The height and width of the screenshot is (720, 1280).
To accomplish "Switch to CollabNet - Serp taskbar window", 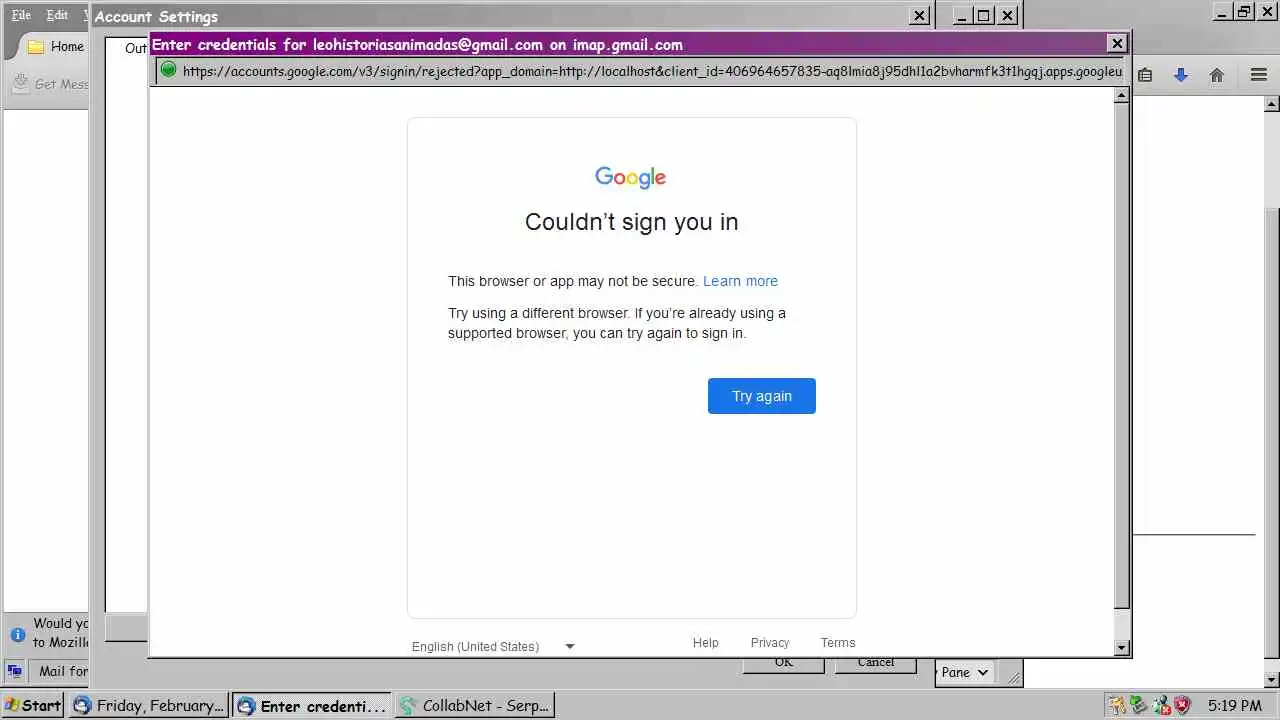I will click(474, 705).
